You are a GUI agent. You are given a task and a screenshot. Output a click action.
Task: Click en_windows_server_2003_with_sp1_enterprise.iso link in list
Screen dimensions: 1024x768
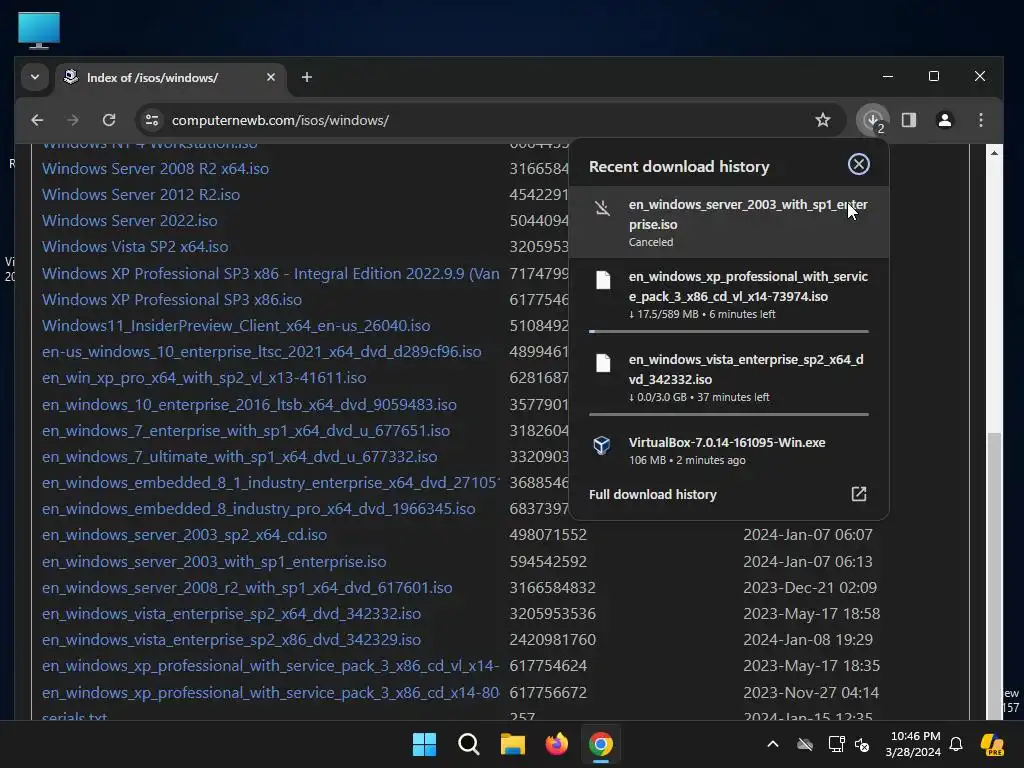214,562
